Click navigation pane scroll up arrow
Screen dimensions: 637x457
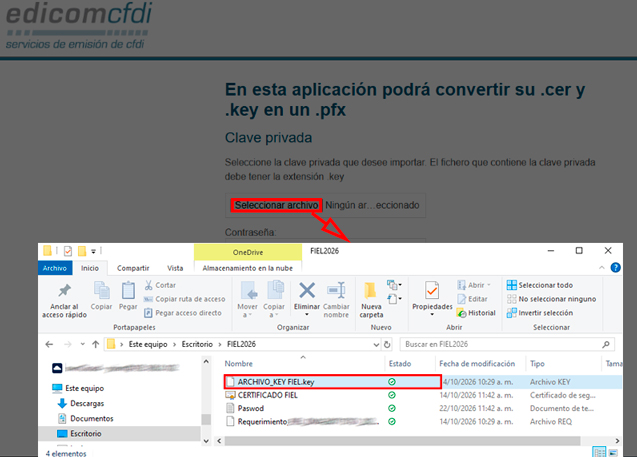click(206, 361)
